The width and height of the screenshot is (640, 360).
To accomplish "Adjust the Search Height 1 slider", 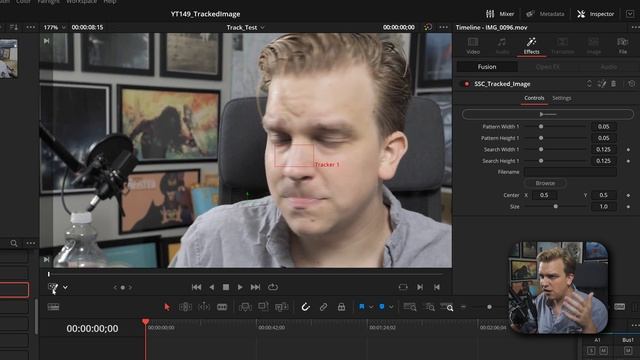I will [556, 161].
